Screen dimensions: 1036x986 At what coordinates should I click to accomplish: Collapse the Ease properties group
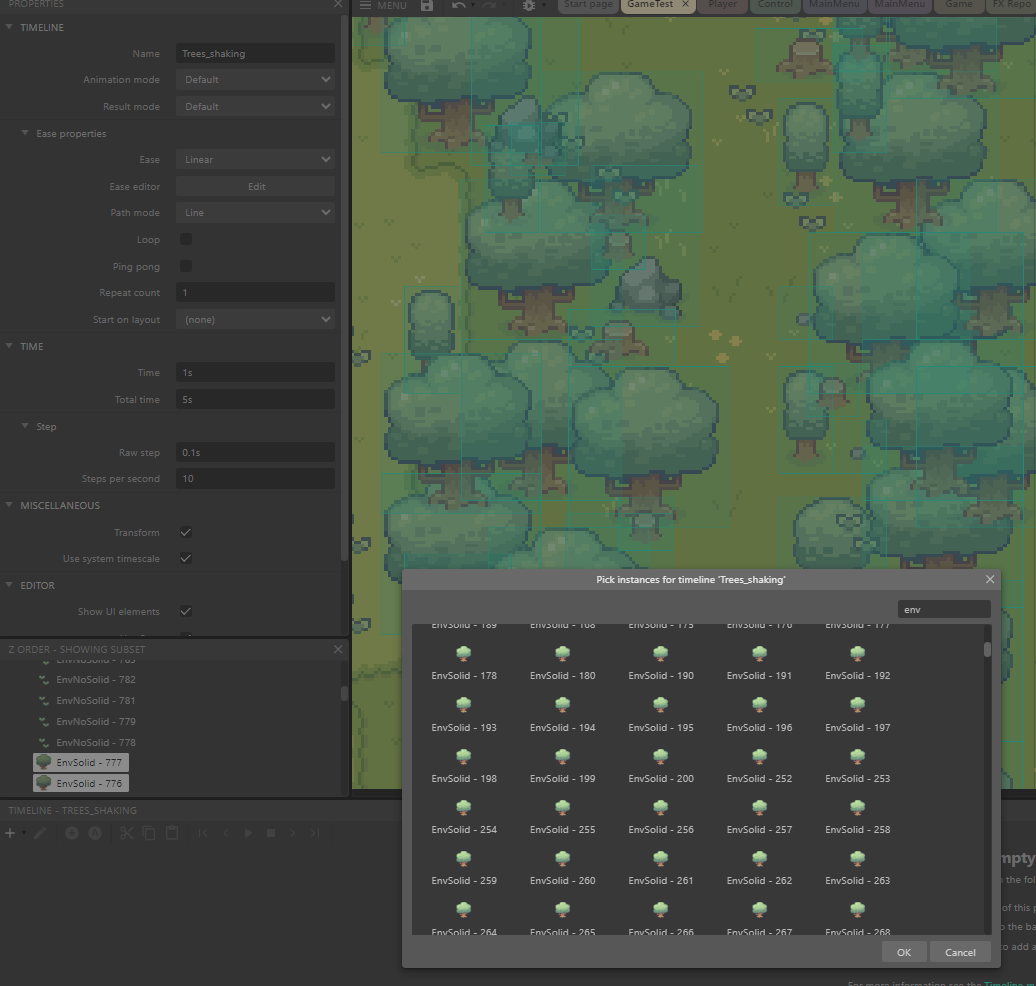25,133
